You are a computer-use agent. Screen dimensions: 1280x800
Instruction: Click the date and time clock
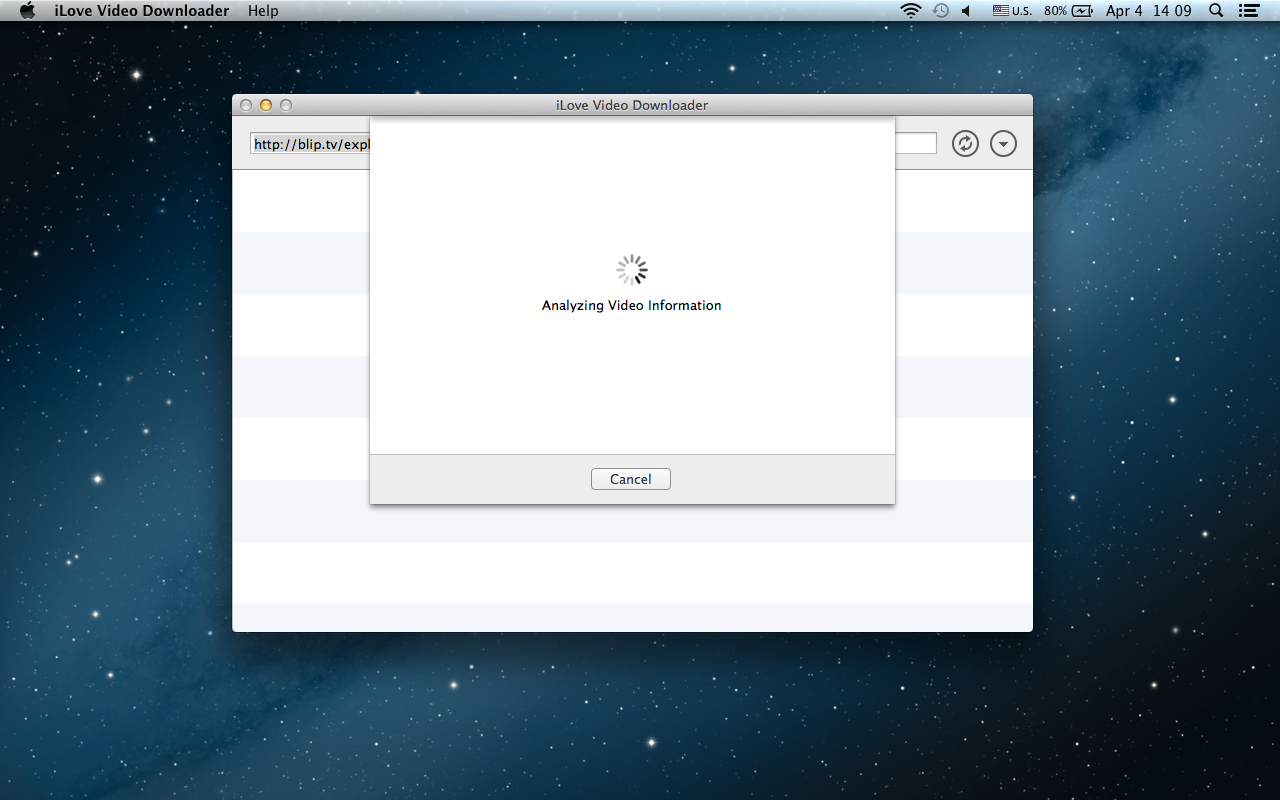click(1149, 11)
